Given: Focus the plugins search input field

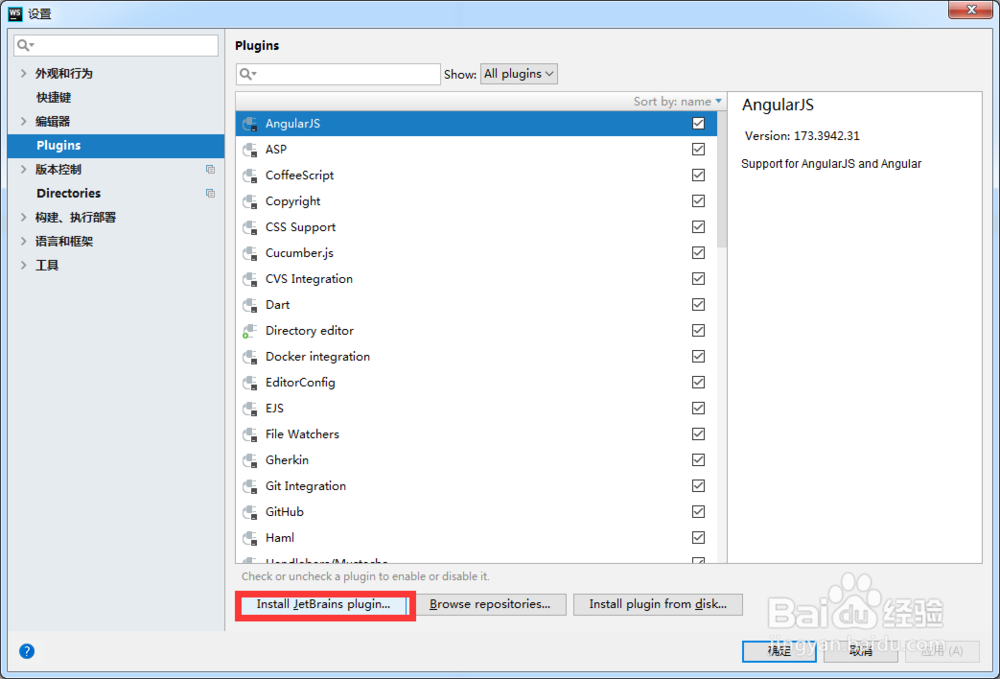Looking at the screenshot, I should point(338,74).
